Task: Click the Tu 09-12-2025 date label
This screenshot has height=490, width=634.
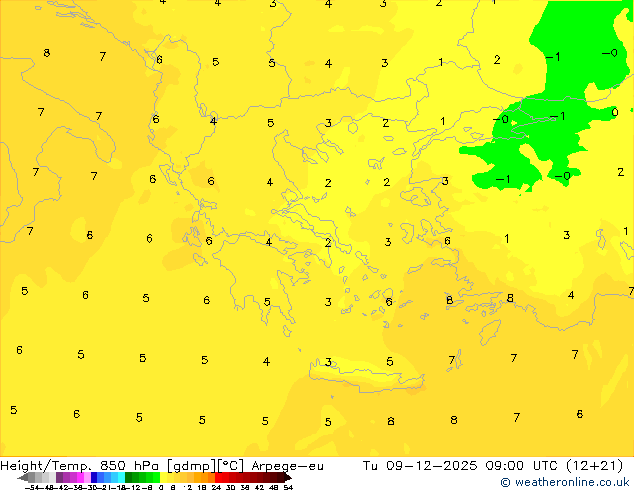Action: [420, 466]
